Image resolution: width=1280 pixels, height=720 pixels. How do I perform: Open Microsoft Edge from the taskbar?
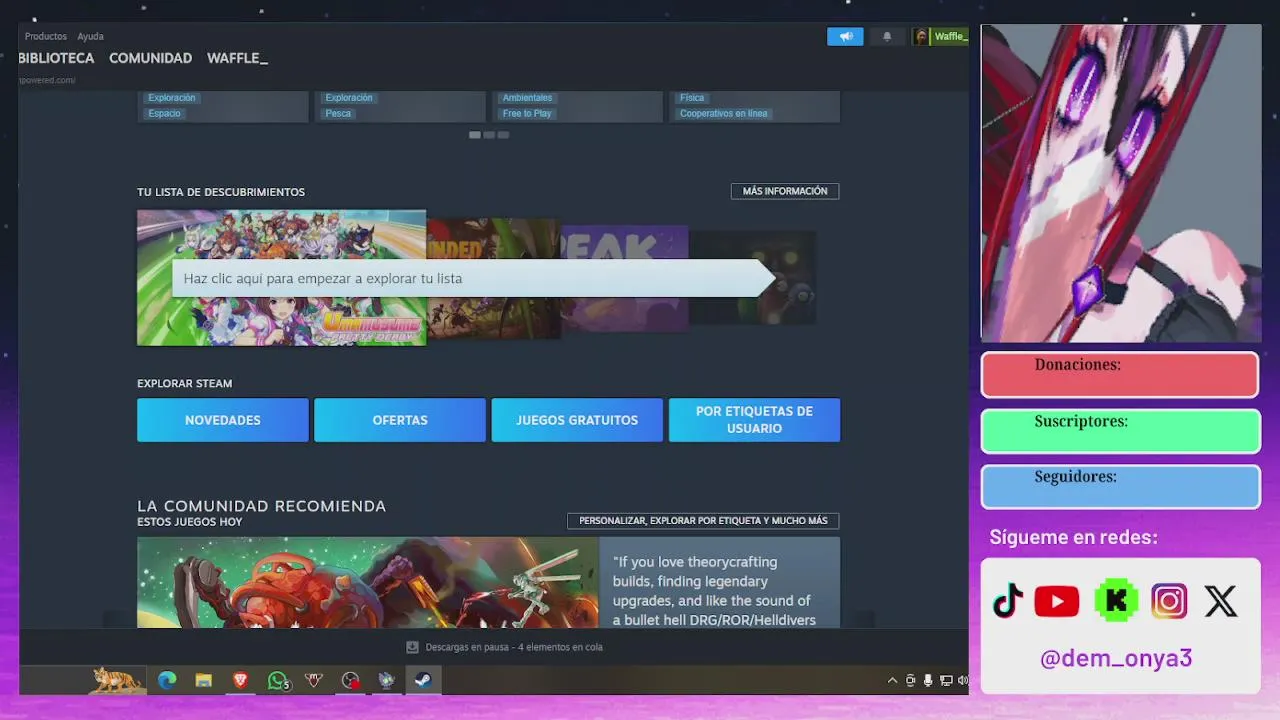tap(167, 680)
